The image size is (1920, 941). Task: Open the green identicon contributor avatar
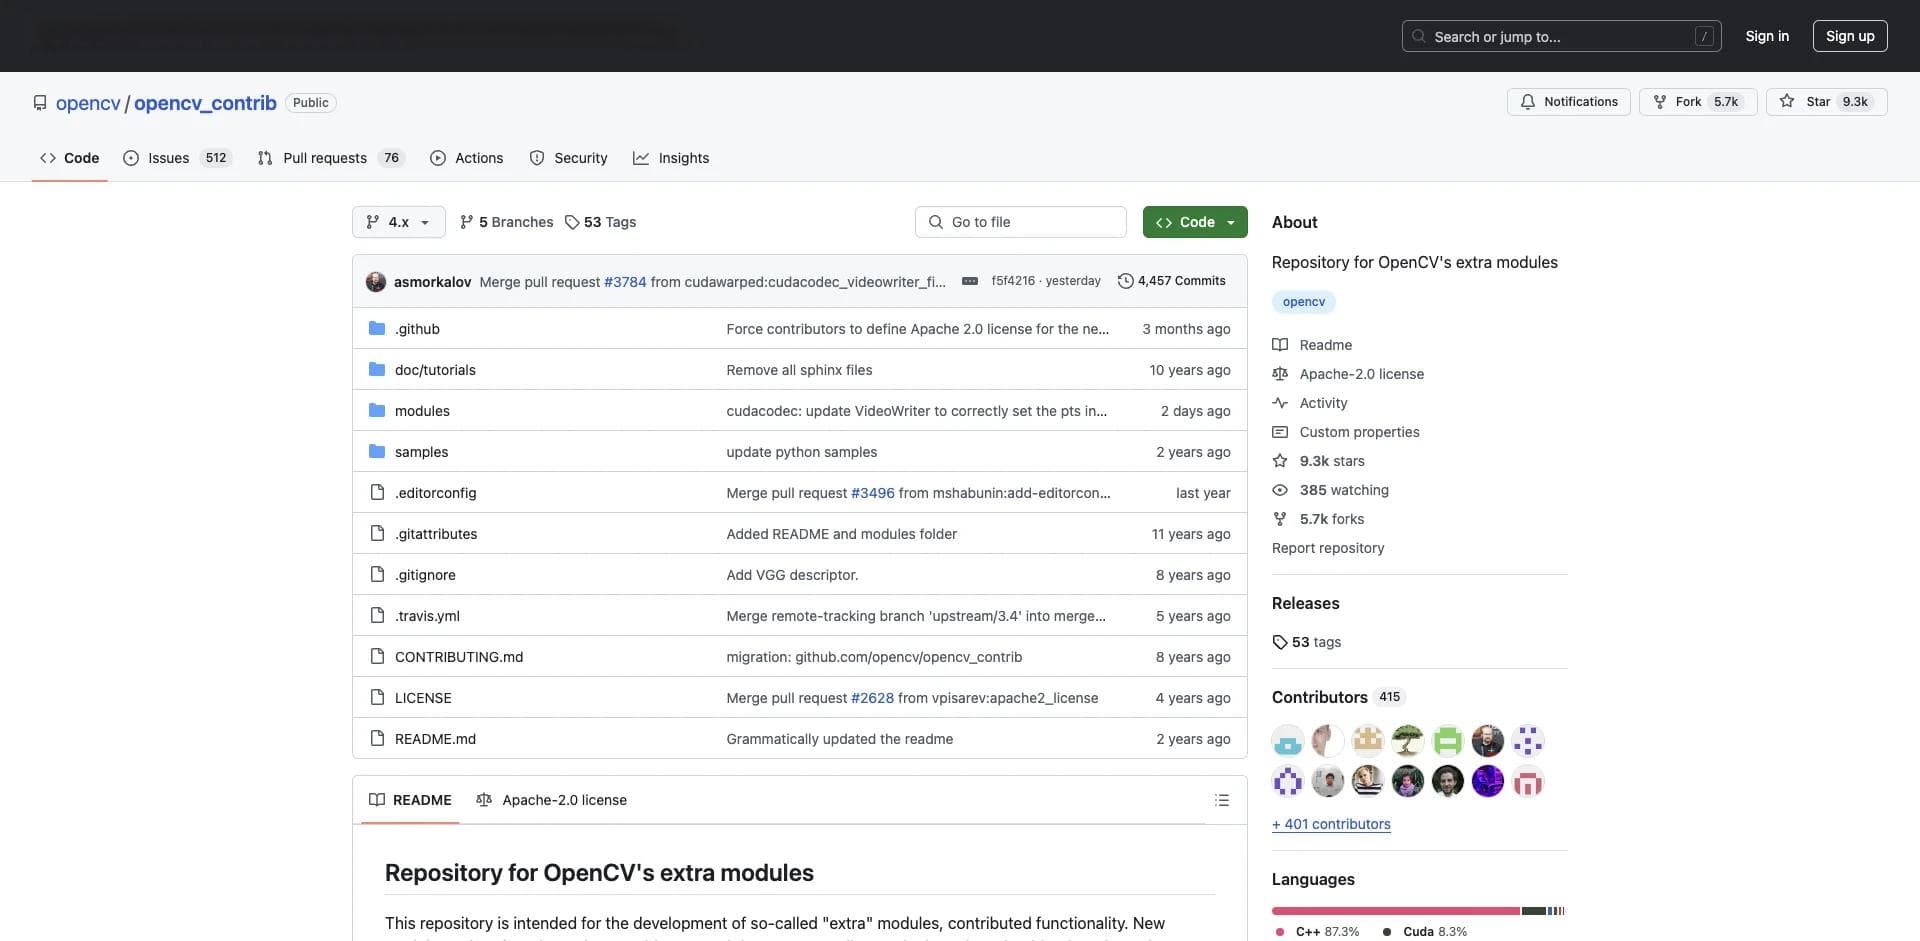(1448, 741)
